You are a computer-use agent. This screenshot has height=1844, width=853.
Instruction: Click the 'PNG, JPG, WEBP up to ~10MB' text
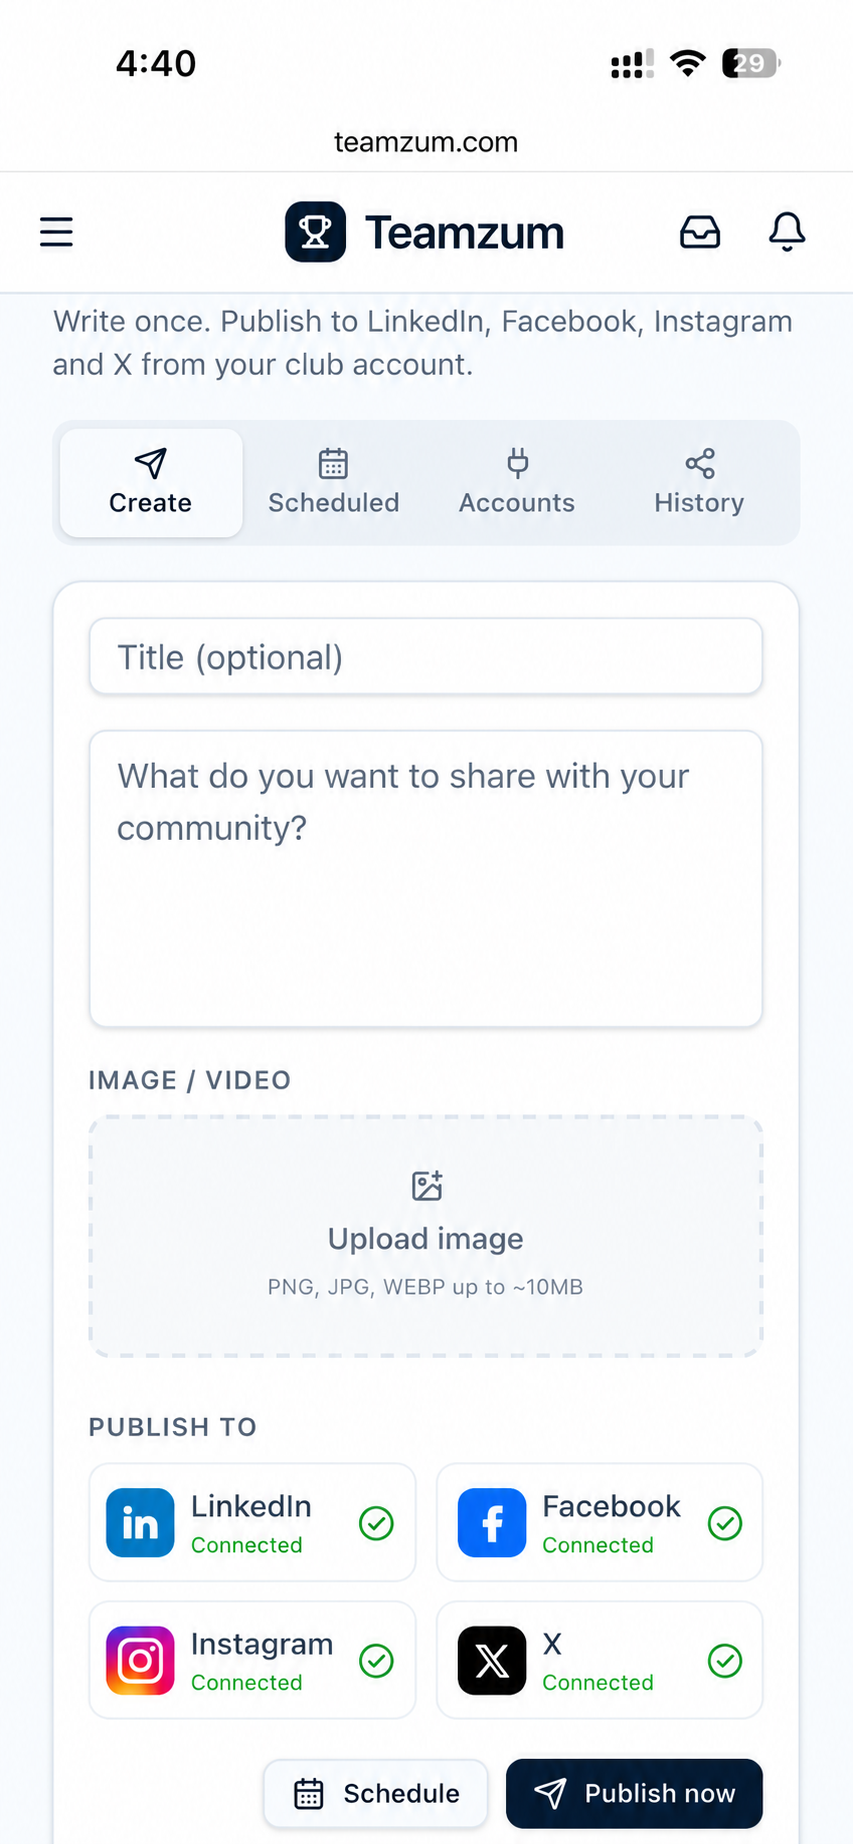pos(426,1287)
